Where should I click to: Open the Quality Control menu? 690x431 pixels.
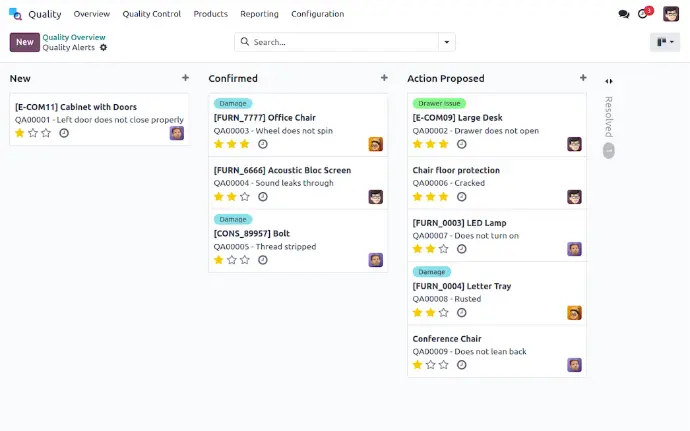pyautogui.click(x=151, y=14)
